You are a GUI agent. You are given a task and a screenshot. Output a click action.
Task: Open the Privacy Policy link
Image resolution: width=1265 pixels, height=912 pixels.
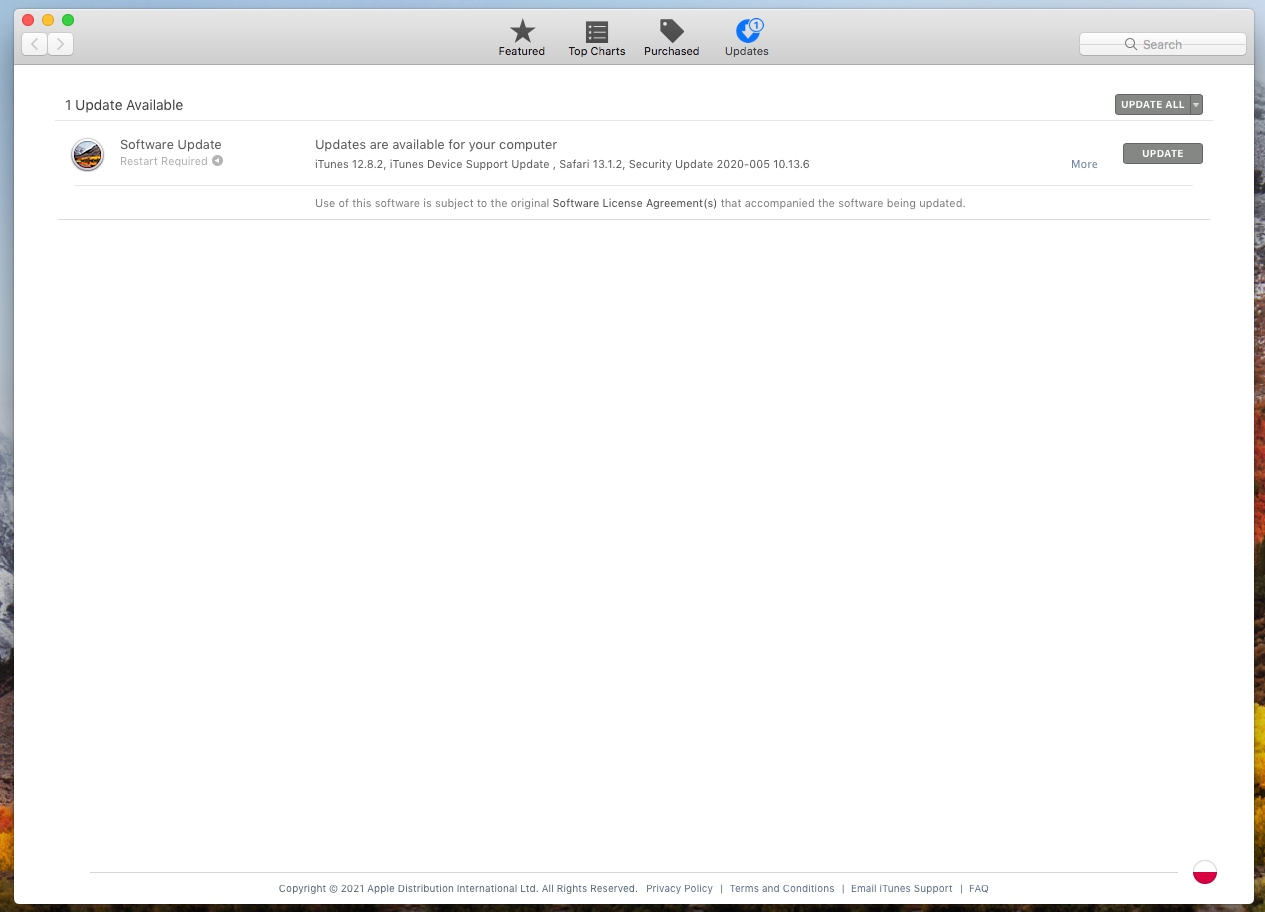679,888
